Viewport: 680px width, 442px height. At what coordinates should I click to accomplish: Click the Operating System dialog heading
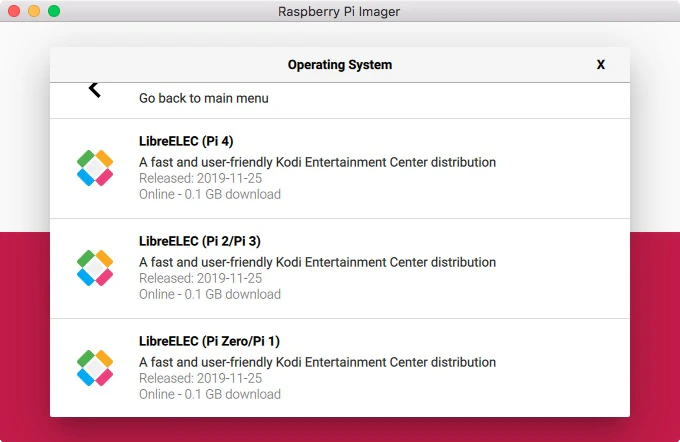pos(340,65)
